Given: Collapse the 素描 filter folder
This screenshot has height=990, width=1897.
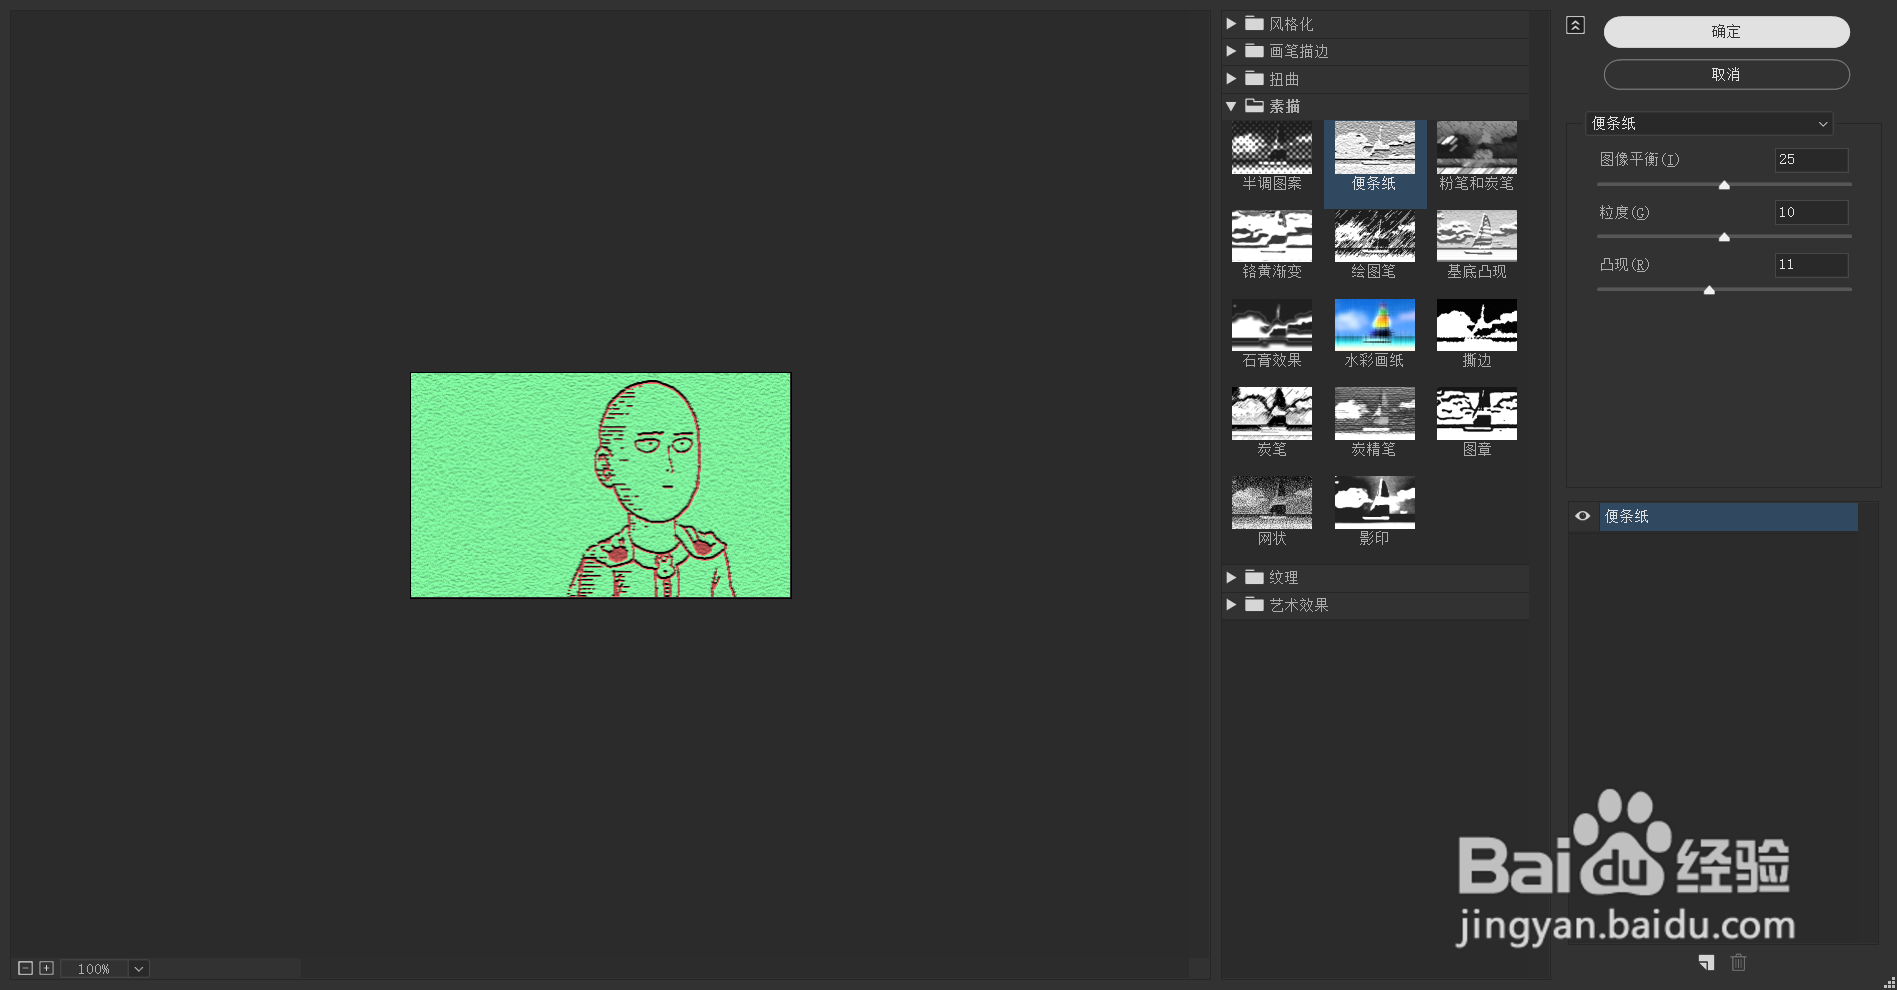Looking at the screenshot, I should coord(1231,106).
